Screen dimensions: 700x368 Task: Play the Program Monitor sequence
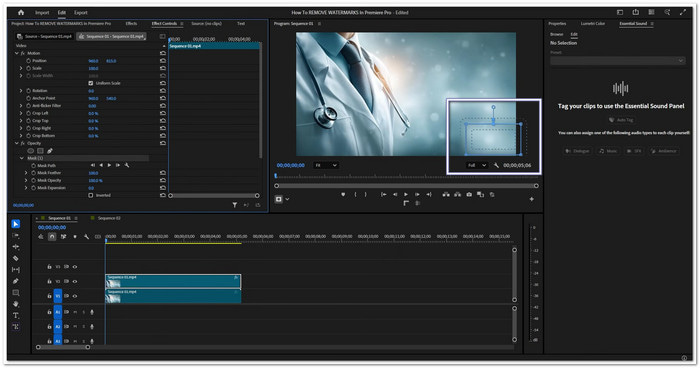coord(406,195)
